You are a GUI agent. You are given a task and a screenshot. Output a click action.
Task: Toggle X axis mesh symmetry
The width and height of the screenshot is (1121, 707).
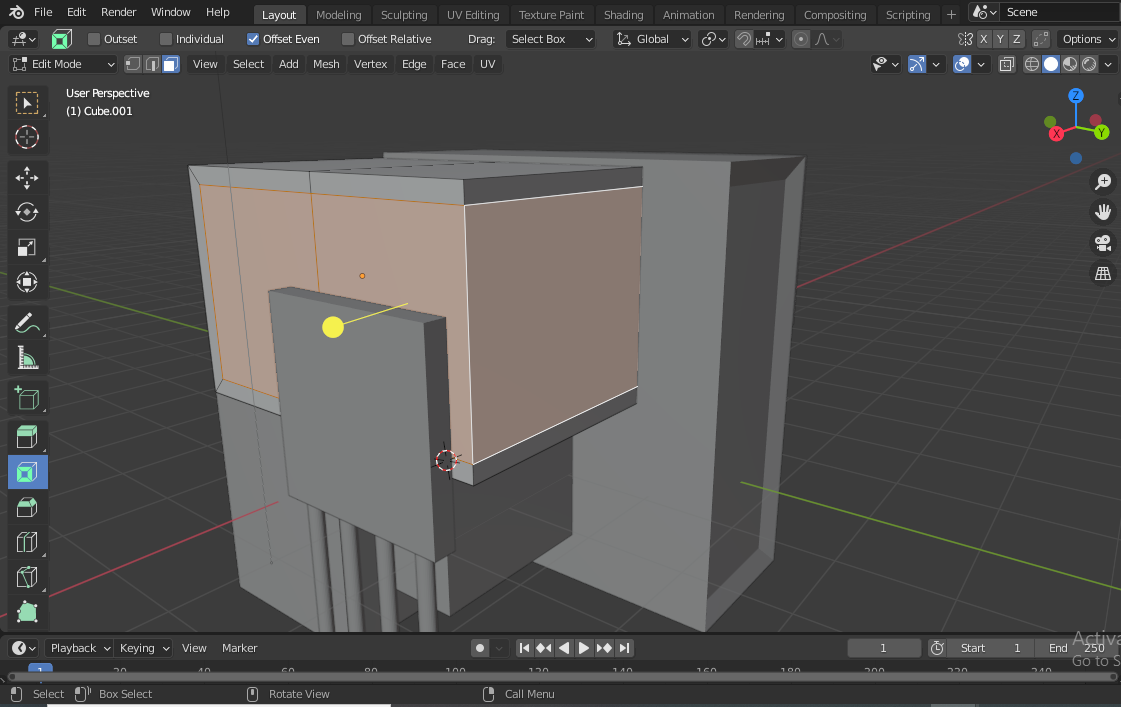coord(984,39)
